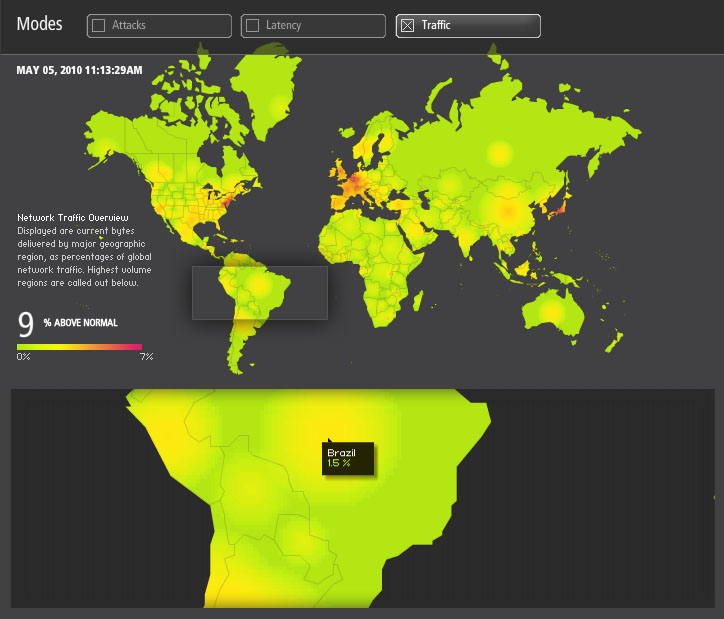Viewport: 724px width, 619px height.
Task: Click the large 9 traffic figure
Action: coord(26,324)
